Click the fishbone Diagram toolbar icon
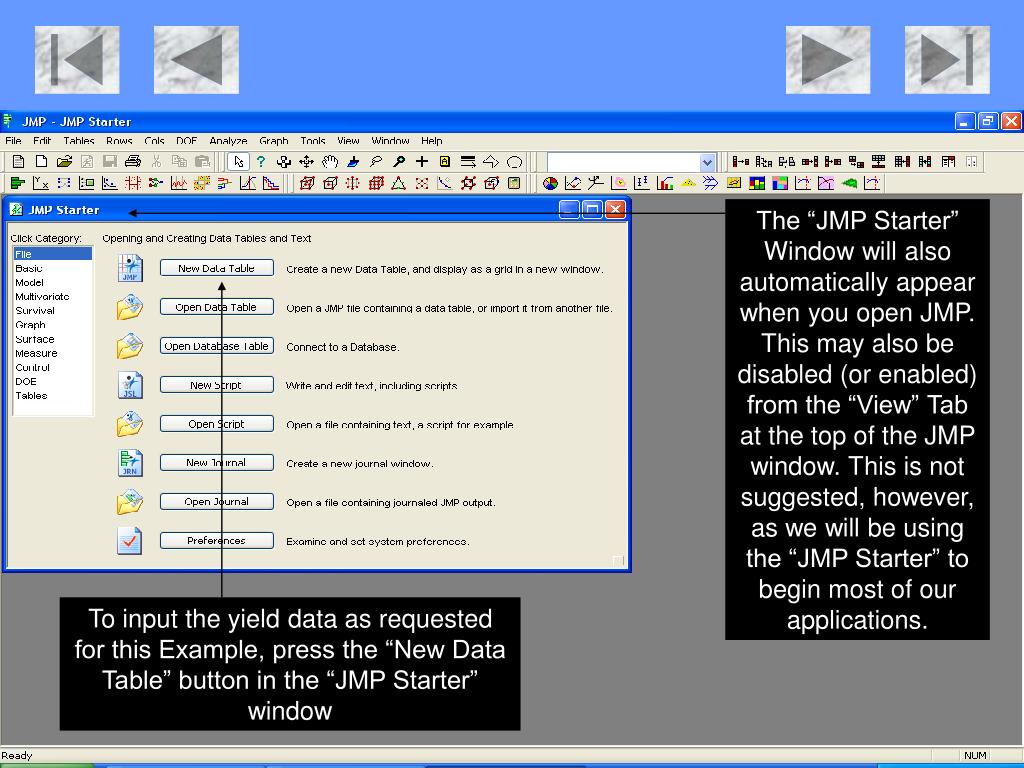The width and height of the screenshot is (1024, 768). 711,184
